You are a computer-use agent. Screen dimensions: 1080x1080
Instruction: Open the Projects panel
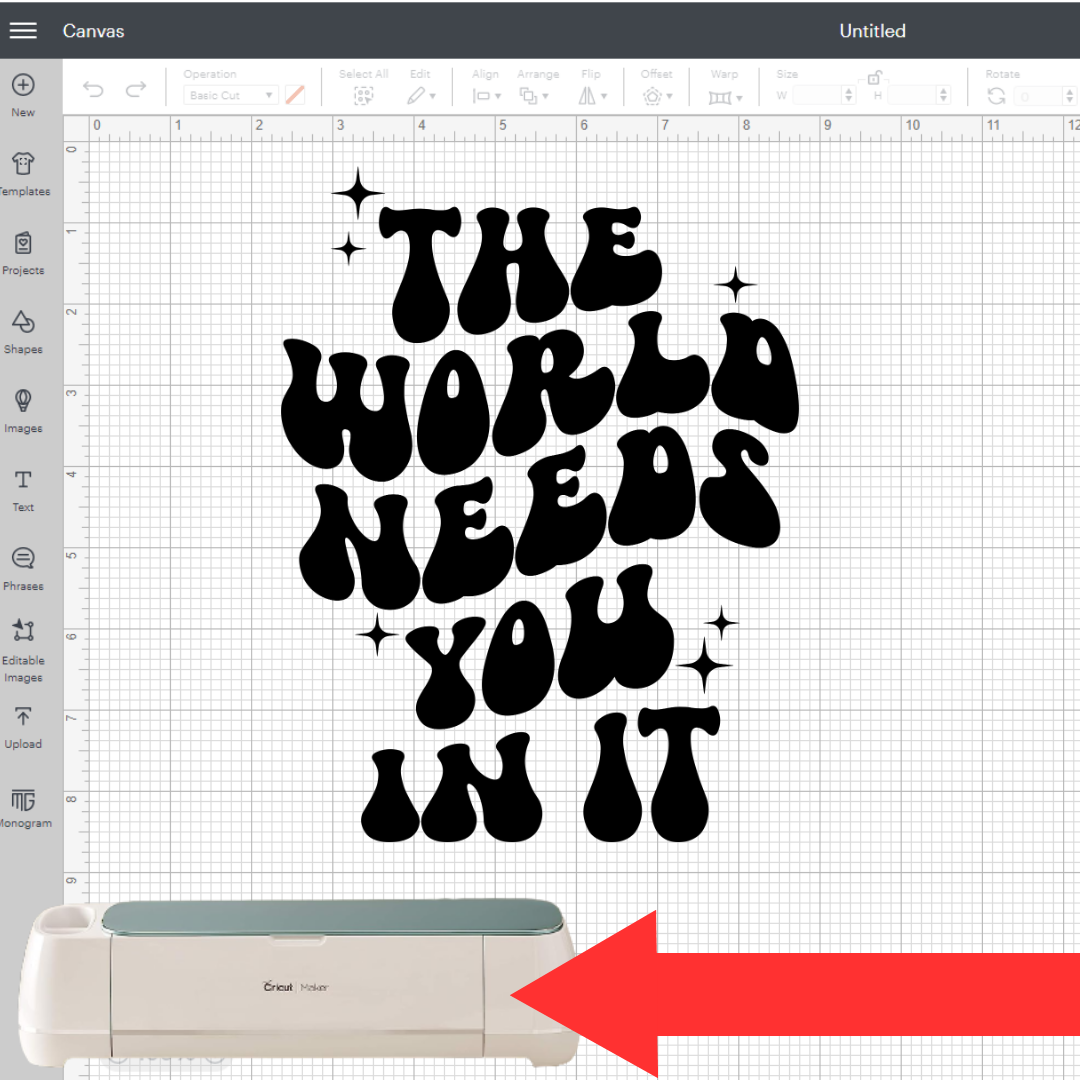point(23,253)
